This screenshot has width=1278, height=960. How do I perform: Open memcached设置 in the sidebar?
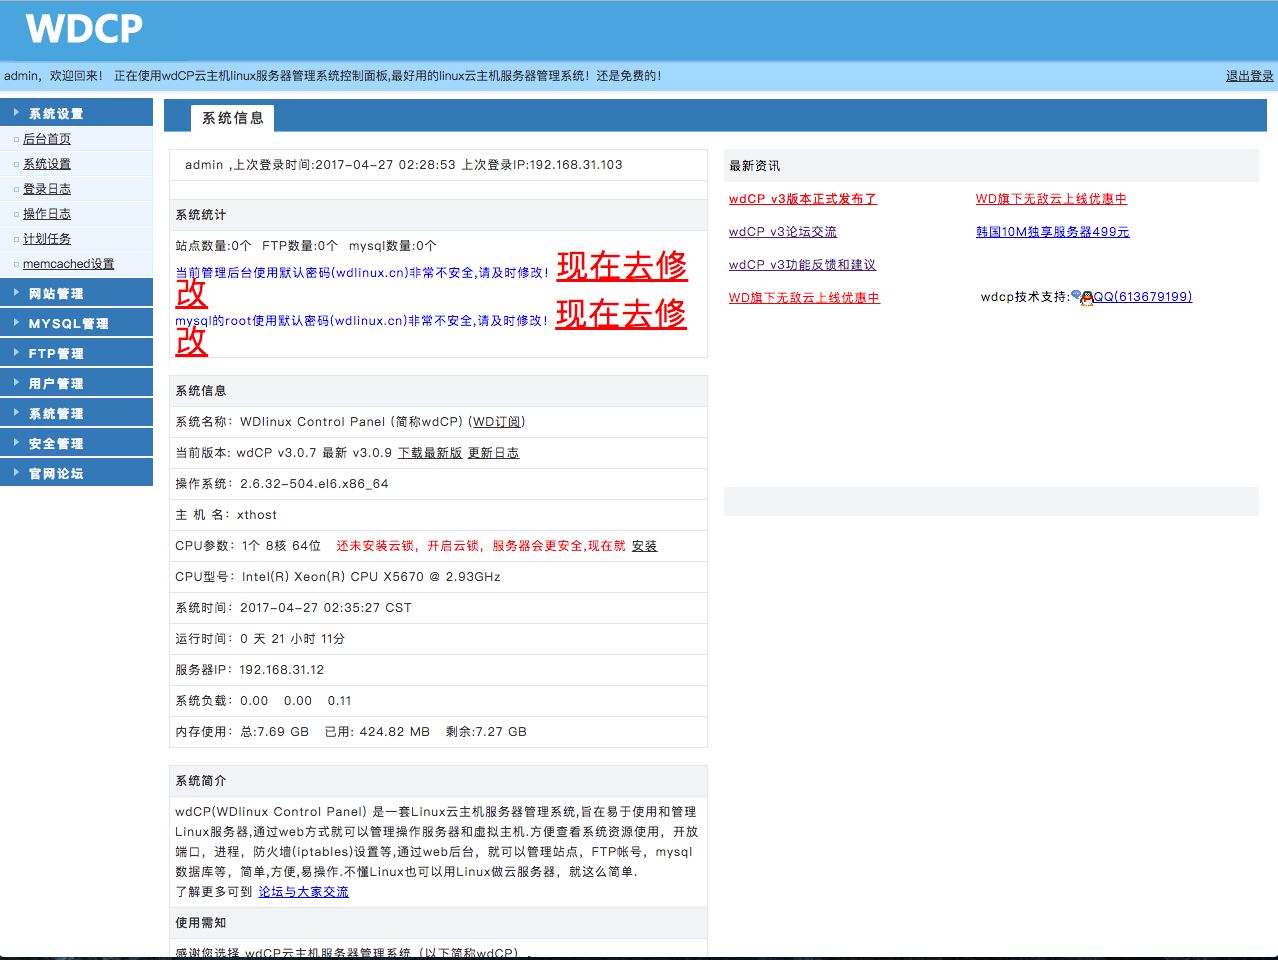[x=68, y=264]
